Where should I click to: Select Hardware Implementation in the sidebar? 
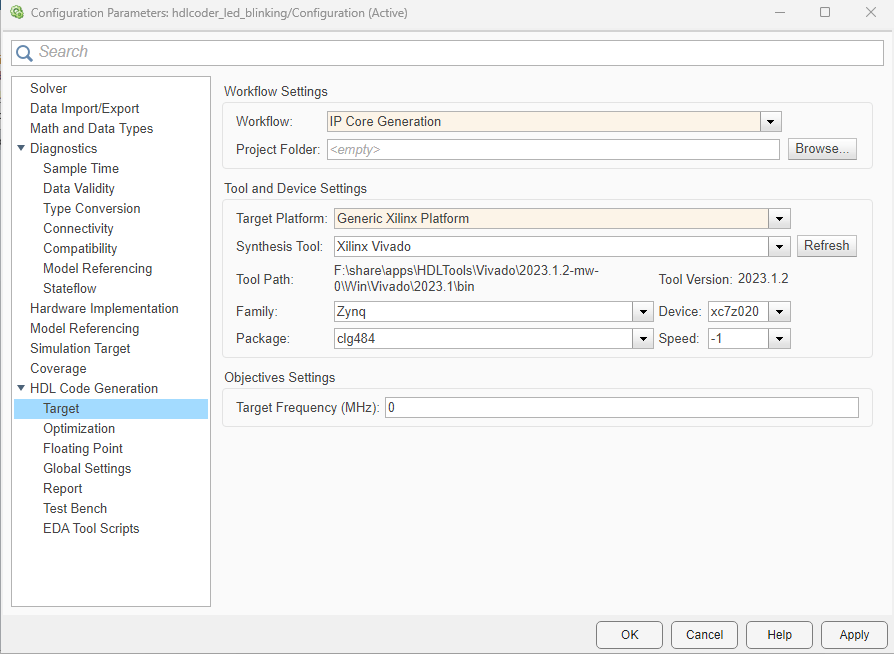click(104, 308)
